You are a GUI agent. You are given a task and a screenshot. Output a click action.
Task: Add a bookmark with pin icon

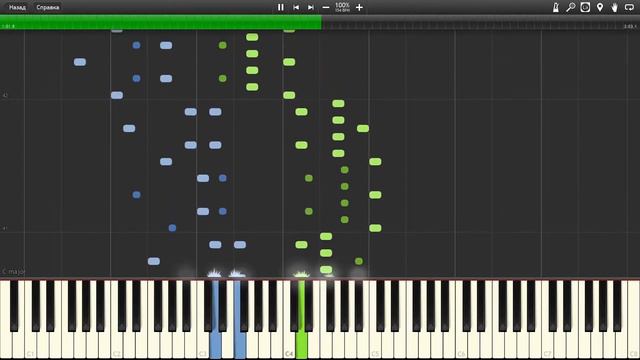point(600,7)
